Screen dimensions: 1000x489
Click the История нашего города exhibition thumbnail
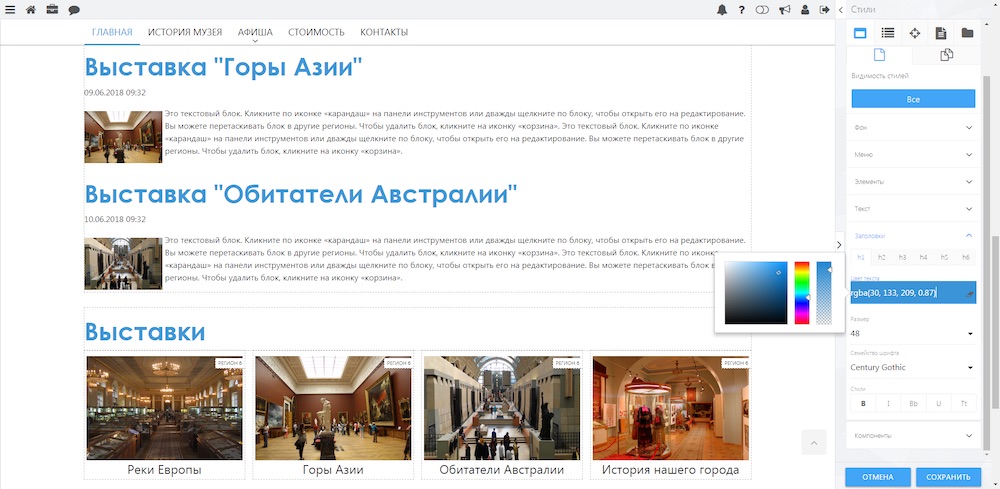[x=671, y=408]
